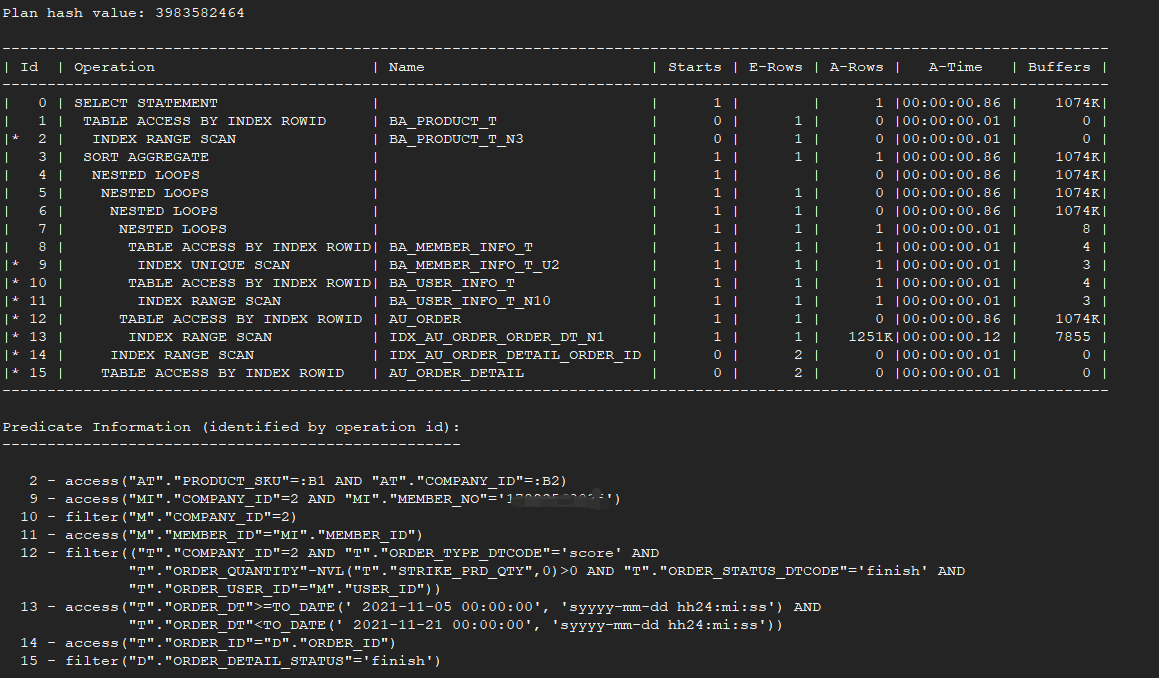Click the IDX_AU_ORDER_ORDER_DT_N1 index name
The height and width of the screenshot is (678, 1159).
pos(496,337)
